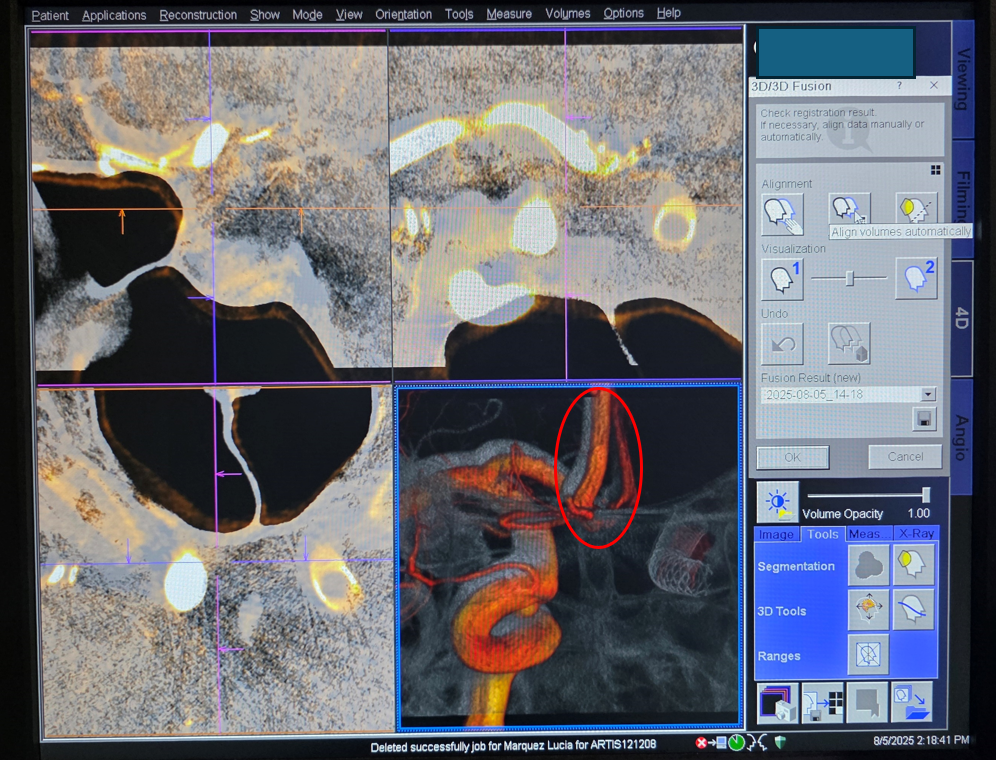Click the Ranges crosshair head icon
The width and height of the screenshot is (996, 760).
[x=868, y=655]
